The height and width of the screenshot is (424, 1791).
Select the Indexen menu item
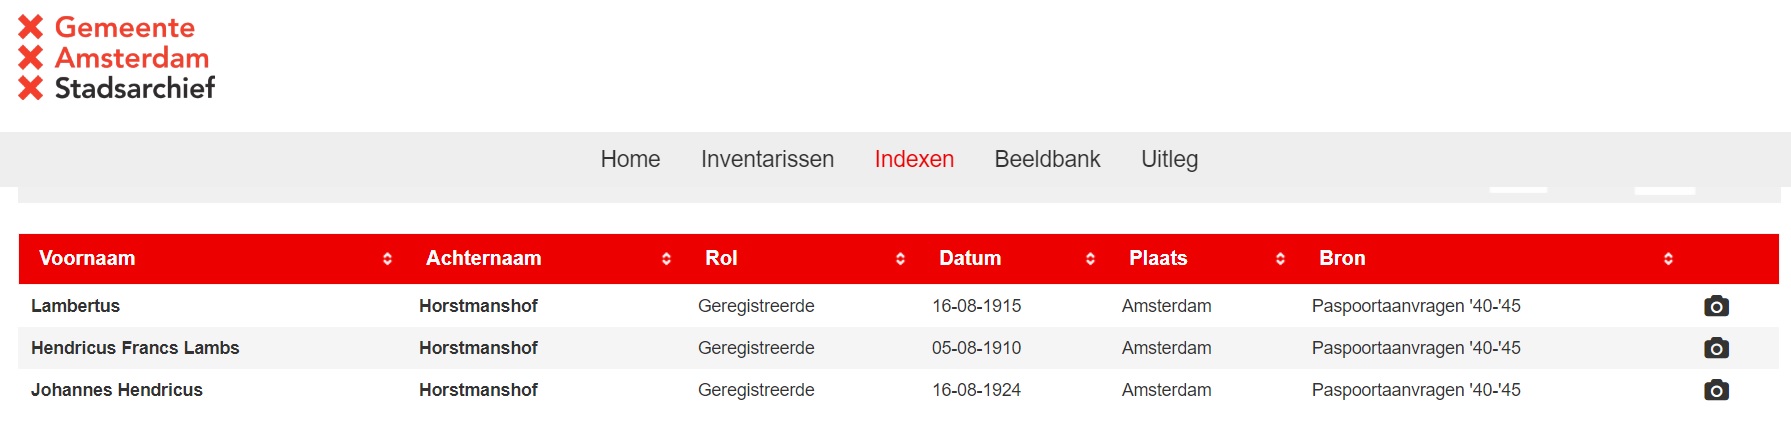click(x=914, y=159)
